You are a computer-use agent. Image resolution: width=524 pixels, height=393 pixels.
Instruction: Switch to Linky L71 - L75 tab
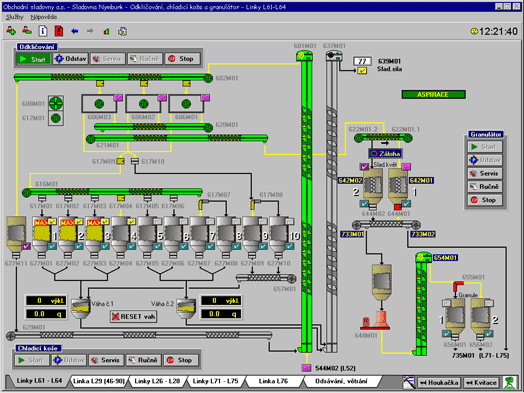[216, 381]
